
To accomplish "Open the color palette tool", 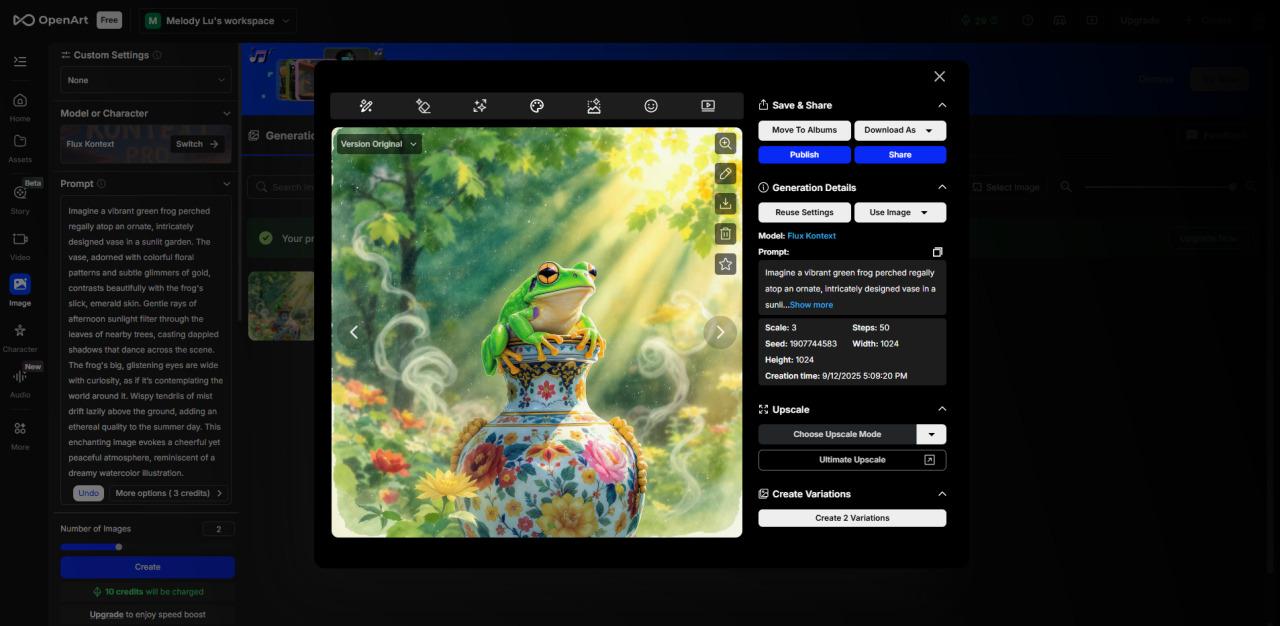I will [537, 106].
